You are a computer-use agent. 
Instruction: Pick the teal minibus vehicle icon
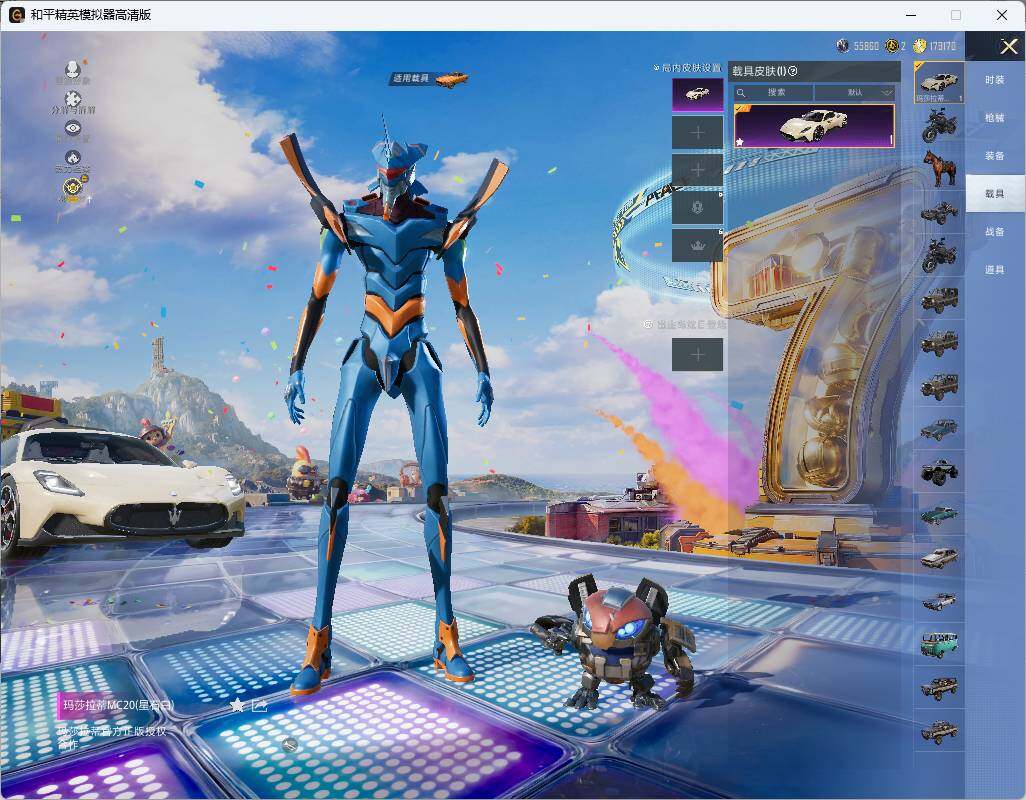pos(939,644)
